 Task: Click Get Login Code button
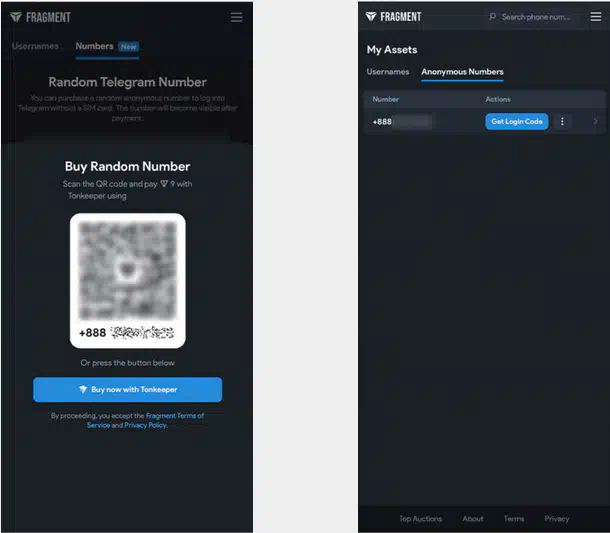click(x=517, y=121)
